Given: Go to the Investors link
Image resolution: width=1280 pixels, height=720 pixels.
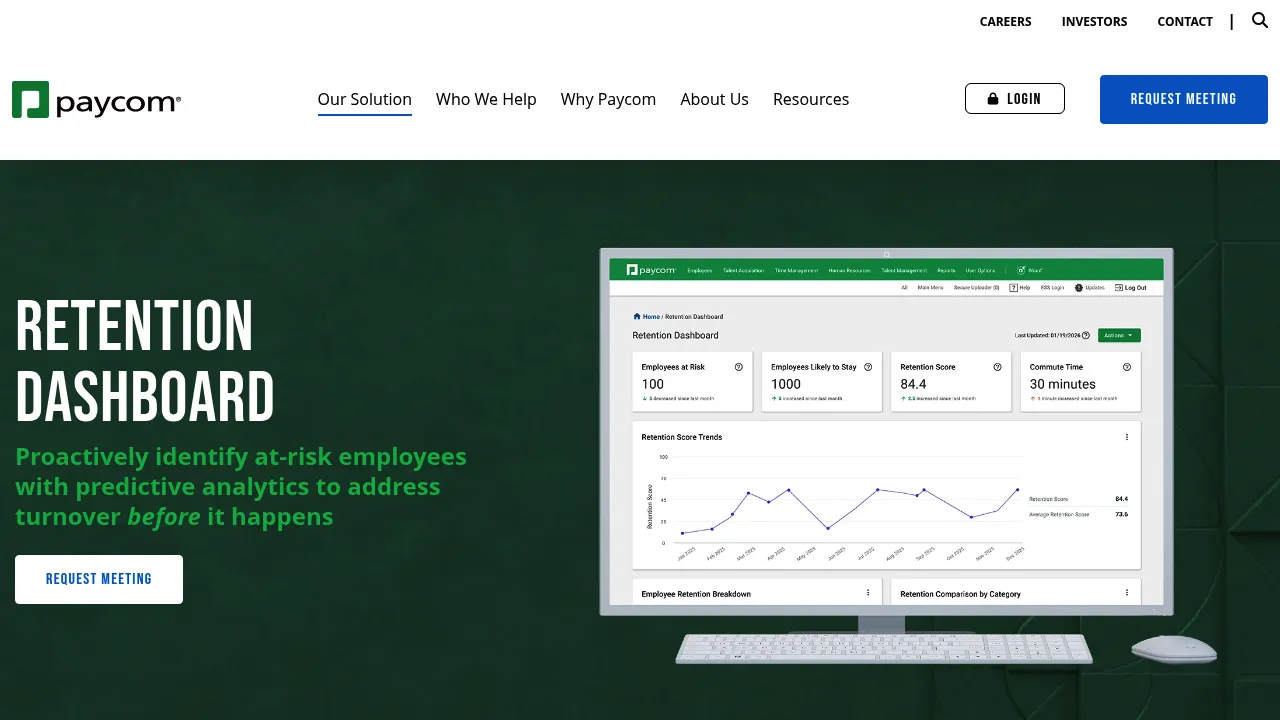Looking at the screenshot, I should point(1094,21).
